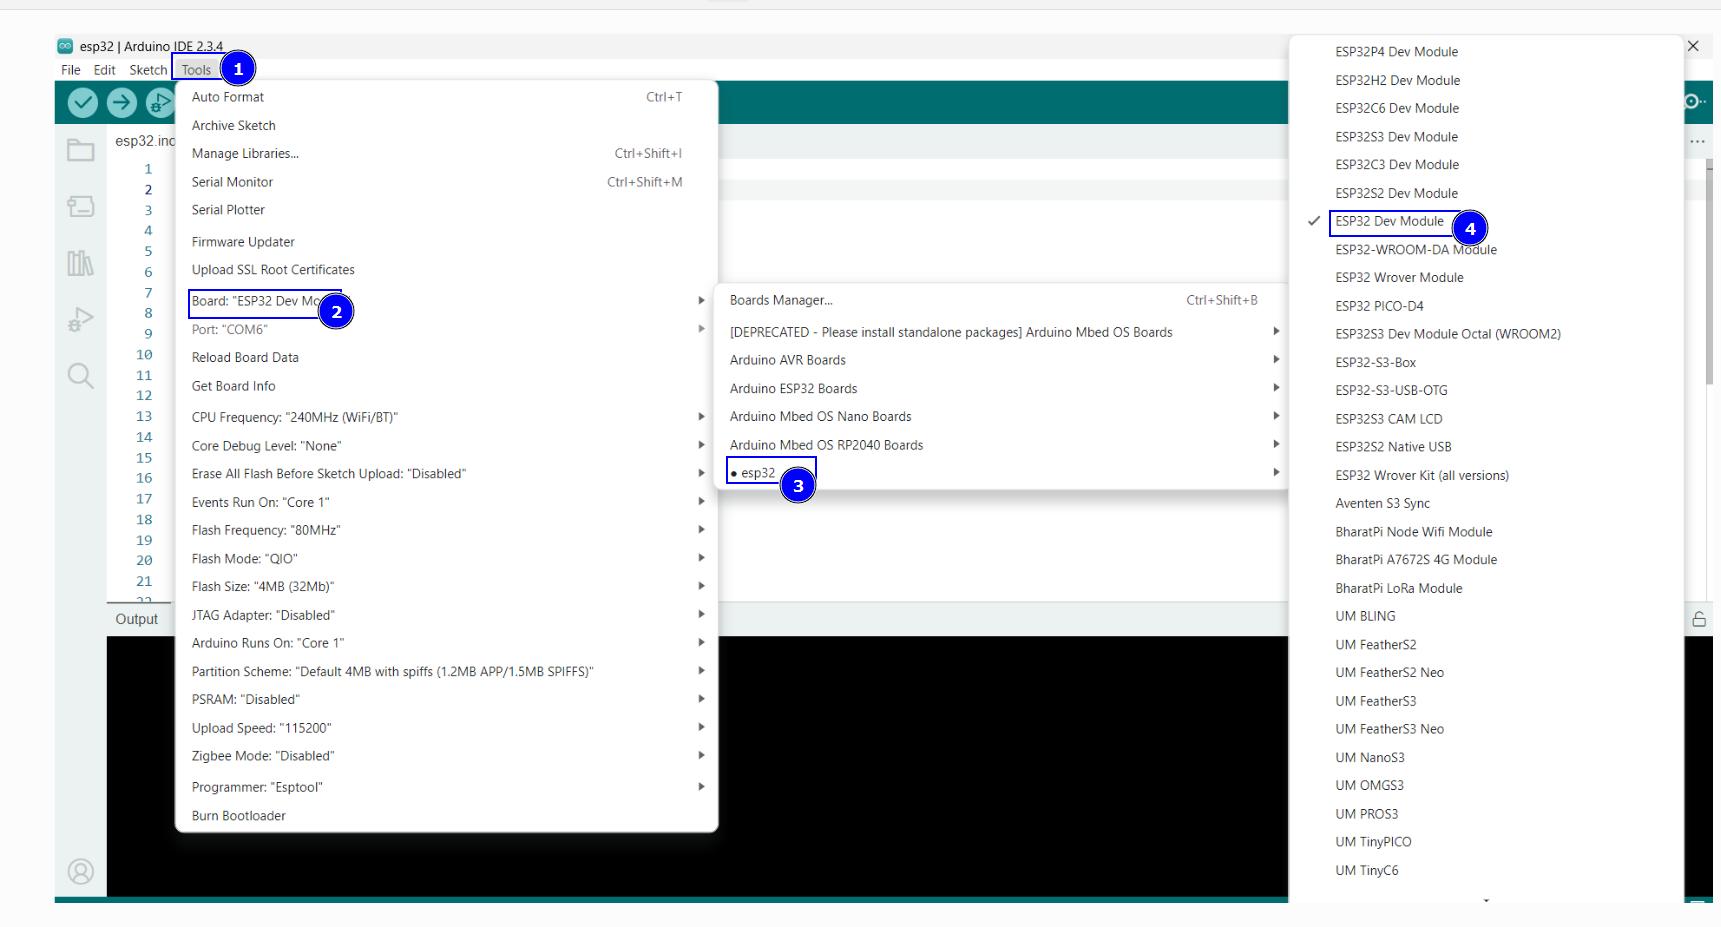This screenshot has height=927, width=1721.
Task: Click PSRAM "Disabled" entry
Action: pyautogui.click(x=446, y=700)
